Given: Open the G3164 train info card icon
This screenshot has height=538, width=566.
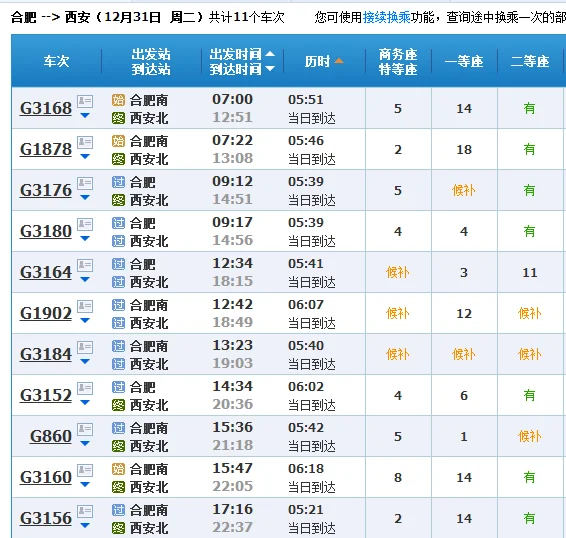Looking at the screenshot, I should click(85, 265).
